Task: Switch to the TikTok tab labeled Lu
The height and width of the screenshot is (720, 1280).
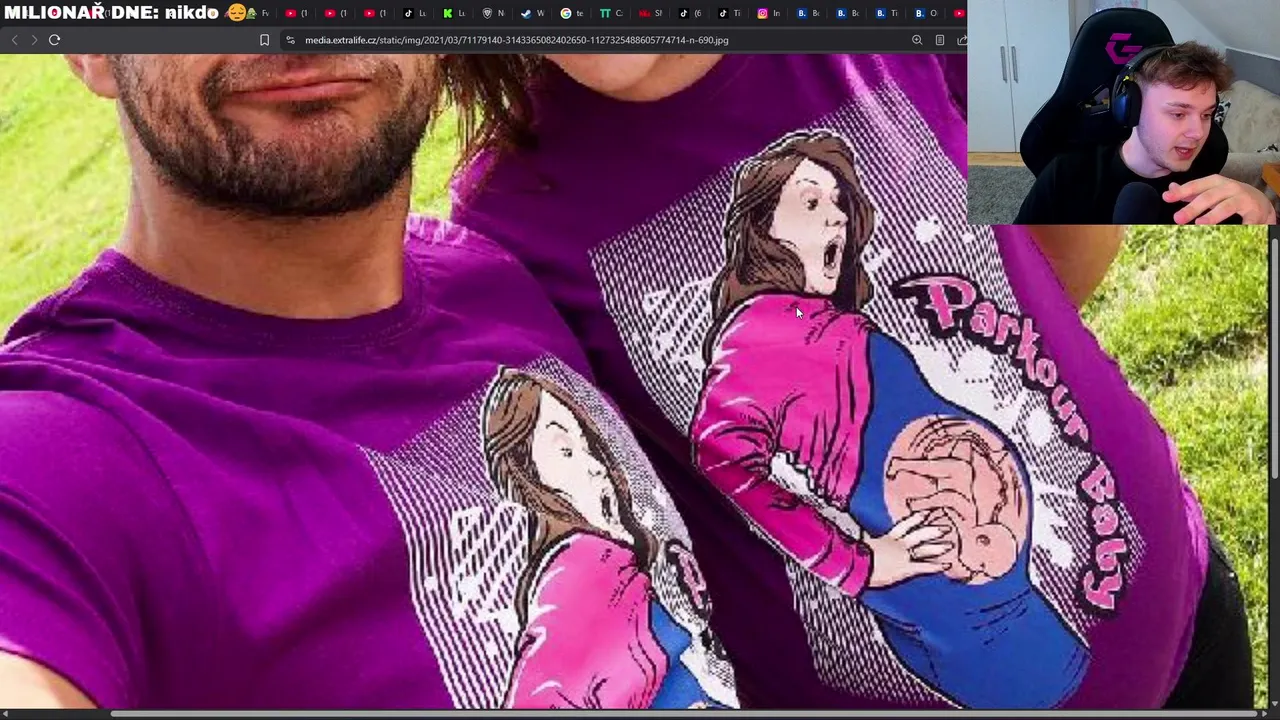Action: click(414, 13)
